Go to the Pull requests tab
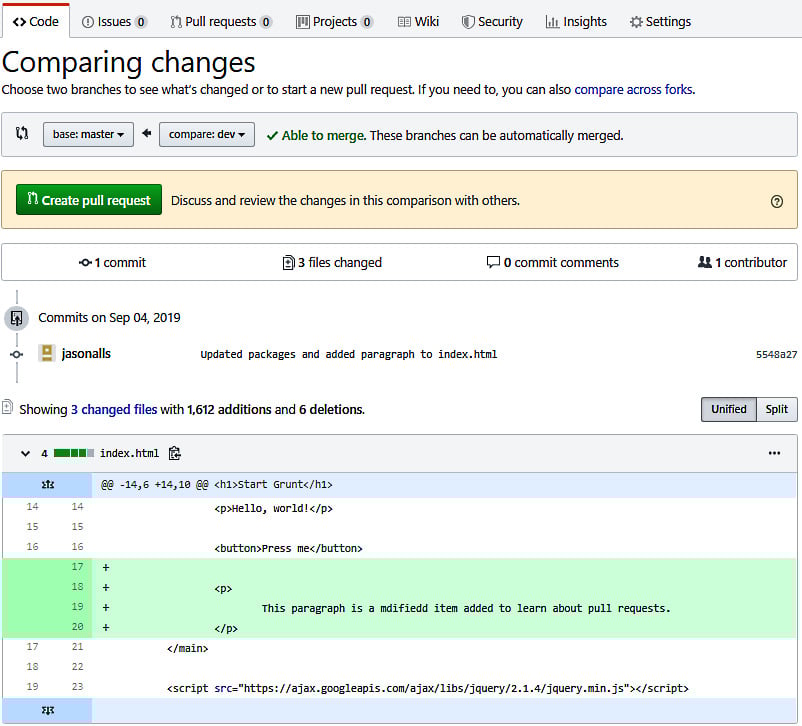This screenshot has height=726, width=802. [x=221, y=21]
